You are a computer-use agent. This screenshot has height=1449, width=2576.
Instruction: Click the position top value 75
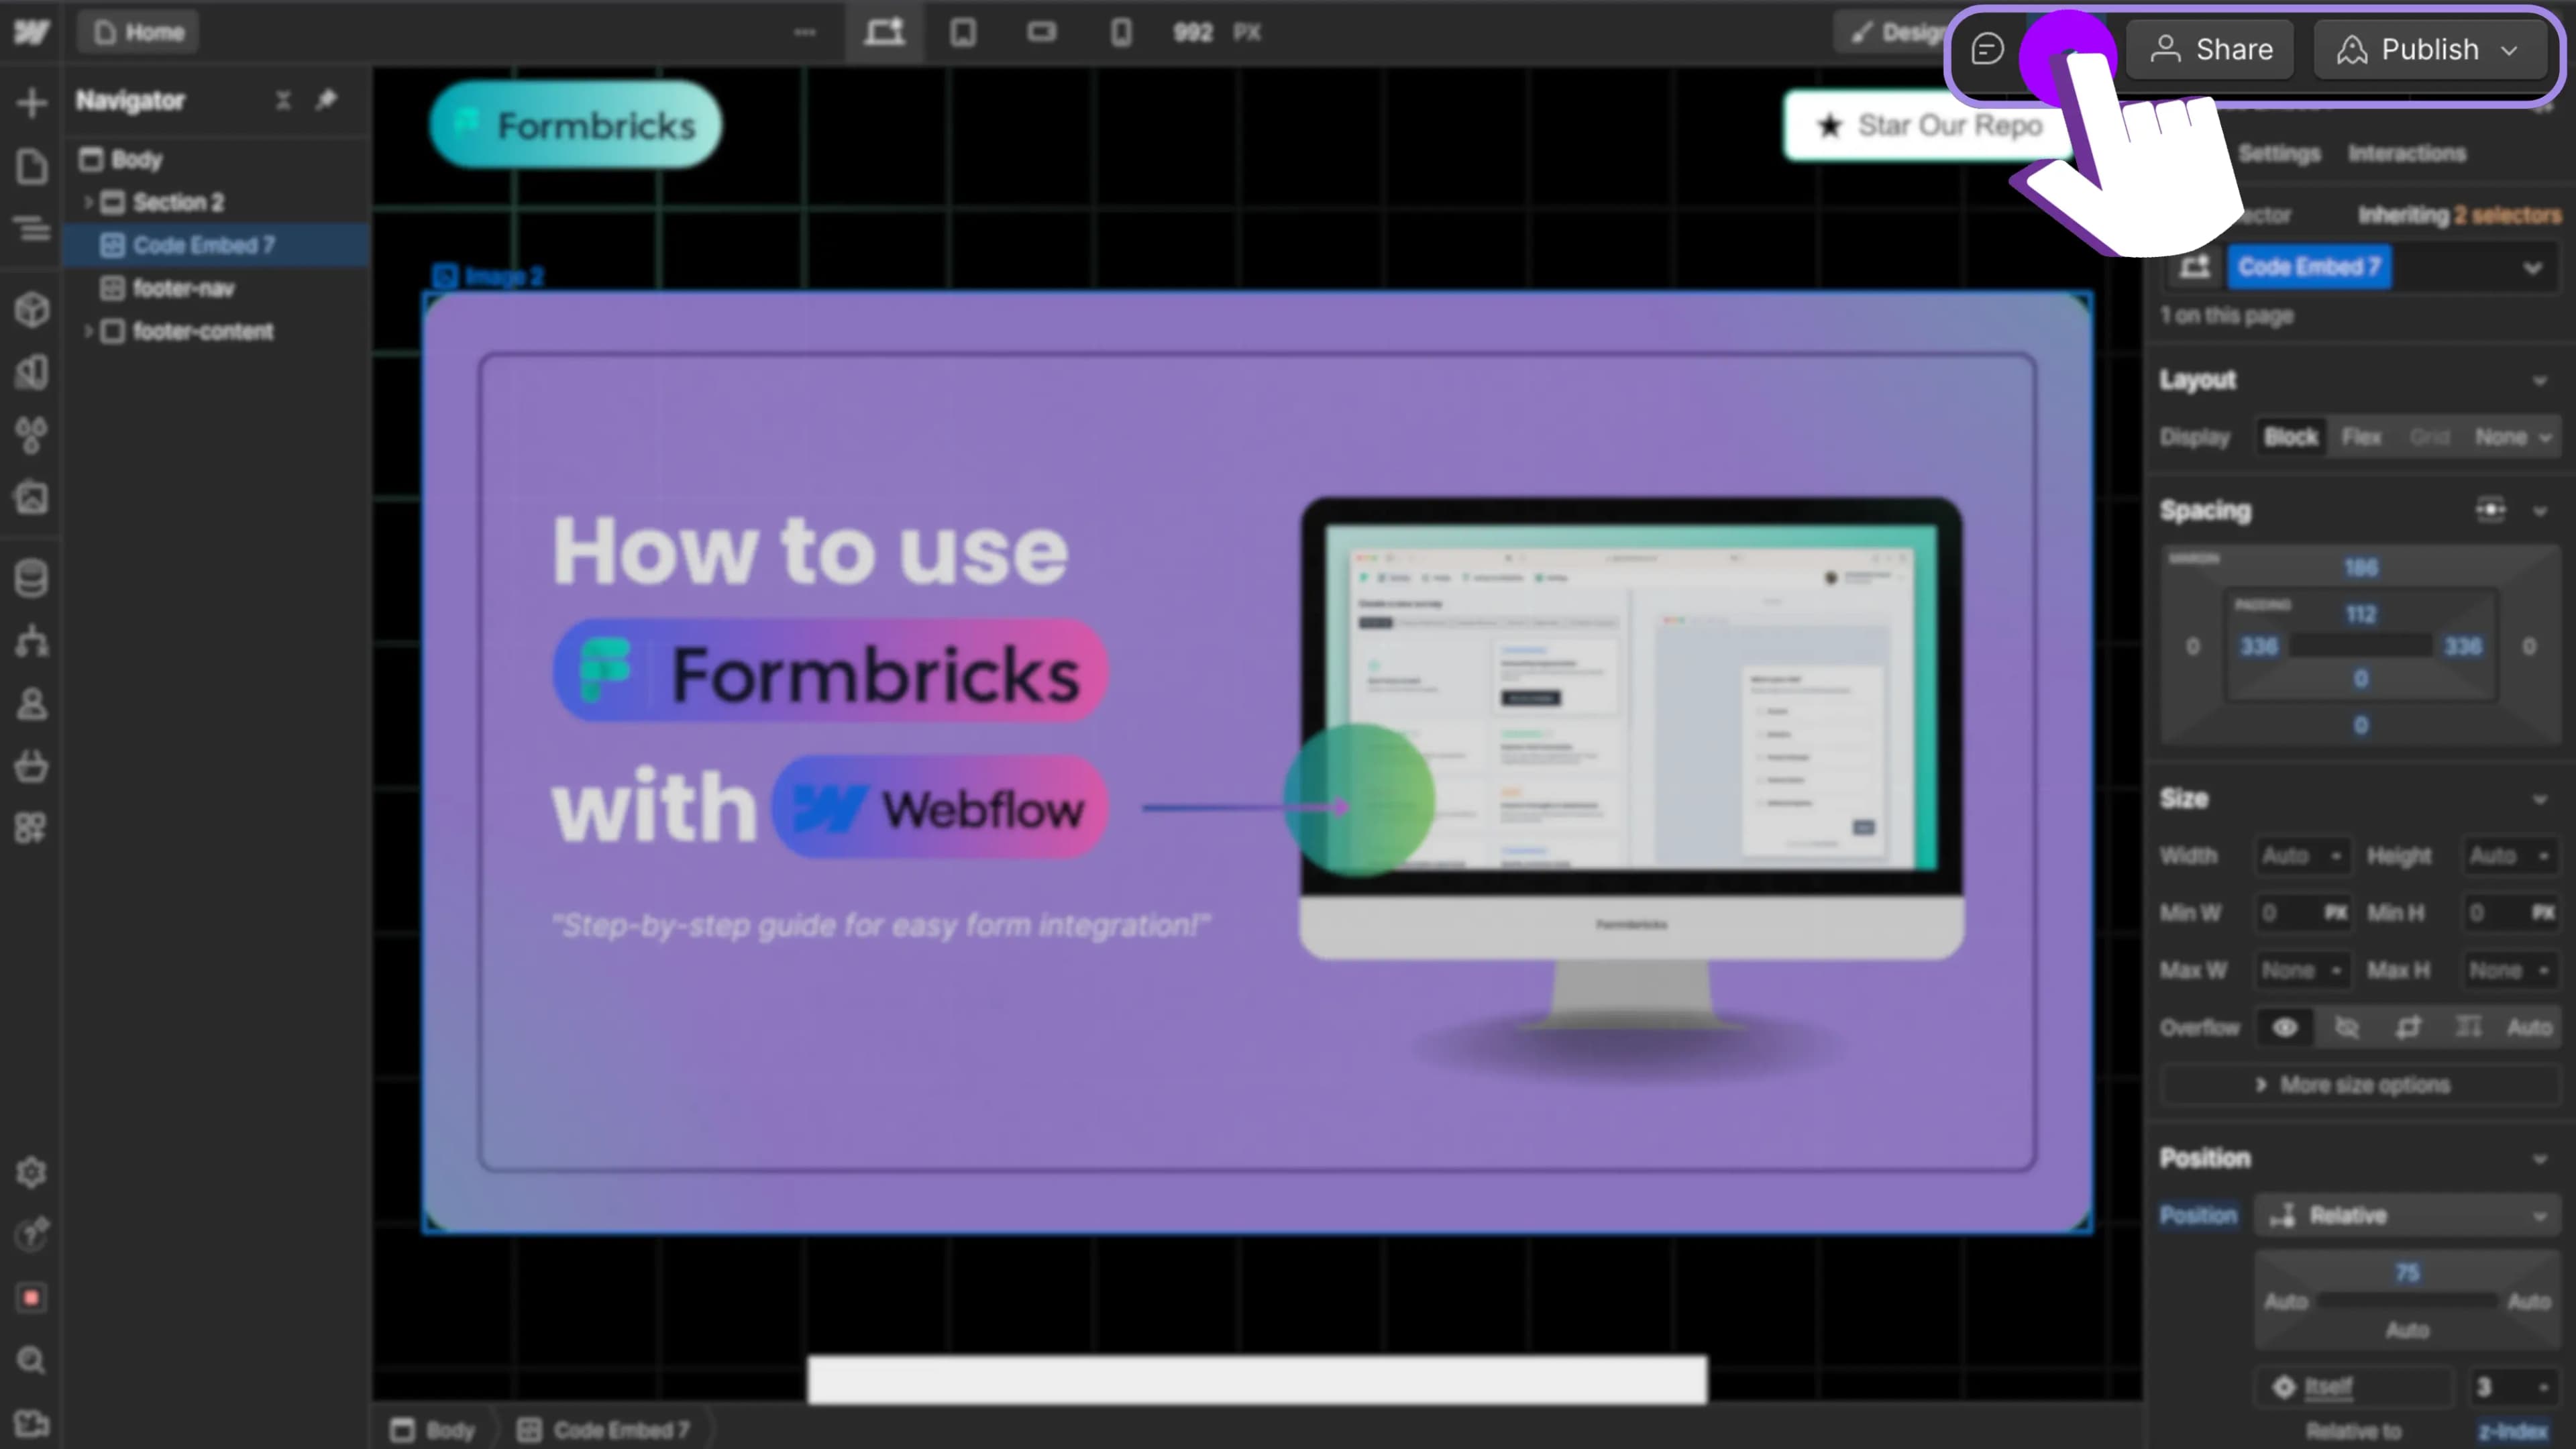(2407, 1273)
